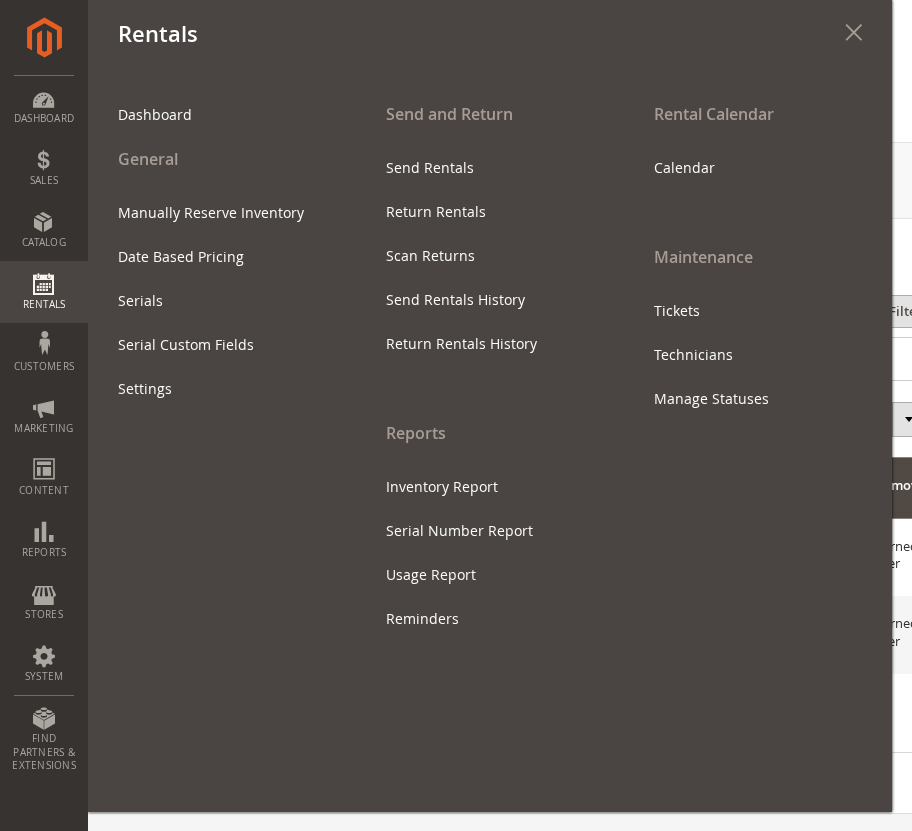The width and height of the screenshot is (912, 831).
Task: Open the Technicians page
Action: [693, 355]
